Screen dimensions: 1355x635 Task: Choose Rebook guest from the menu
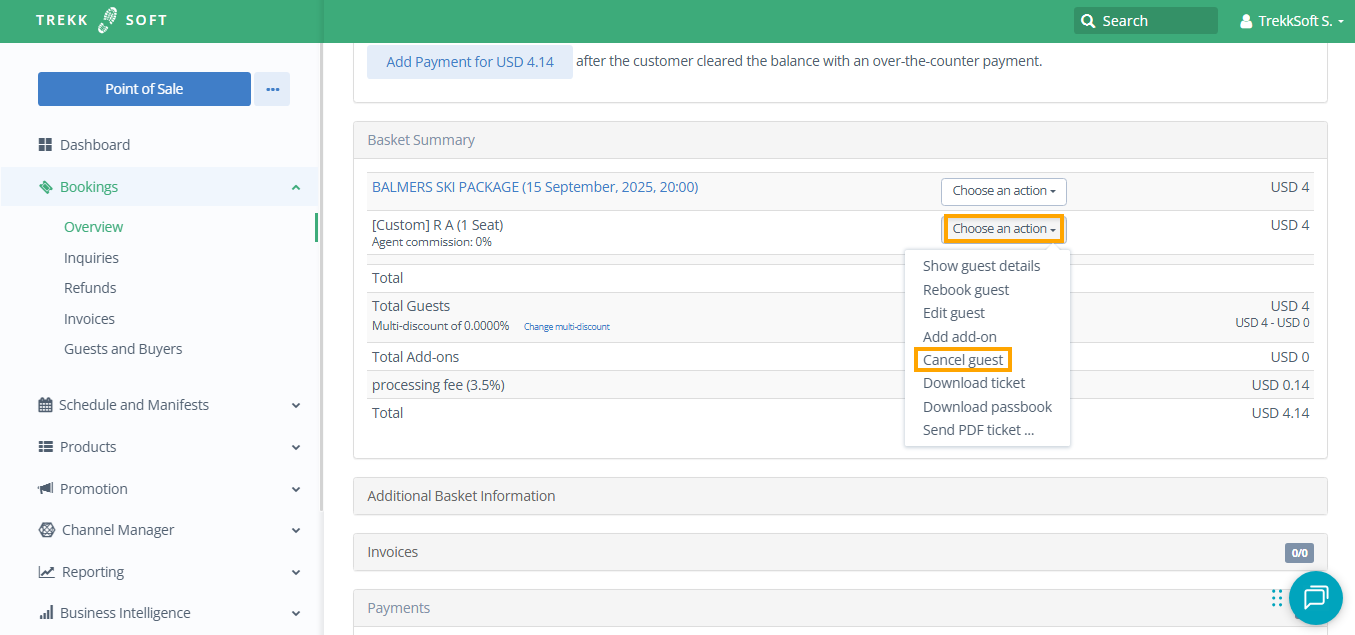965,290
